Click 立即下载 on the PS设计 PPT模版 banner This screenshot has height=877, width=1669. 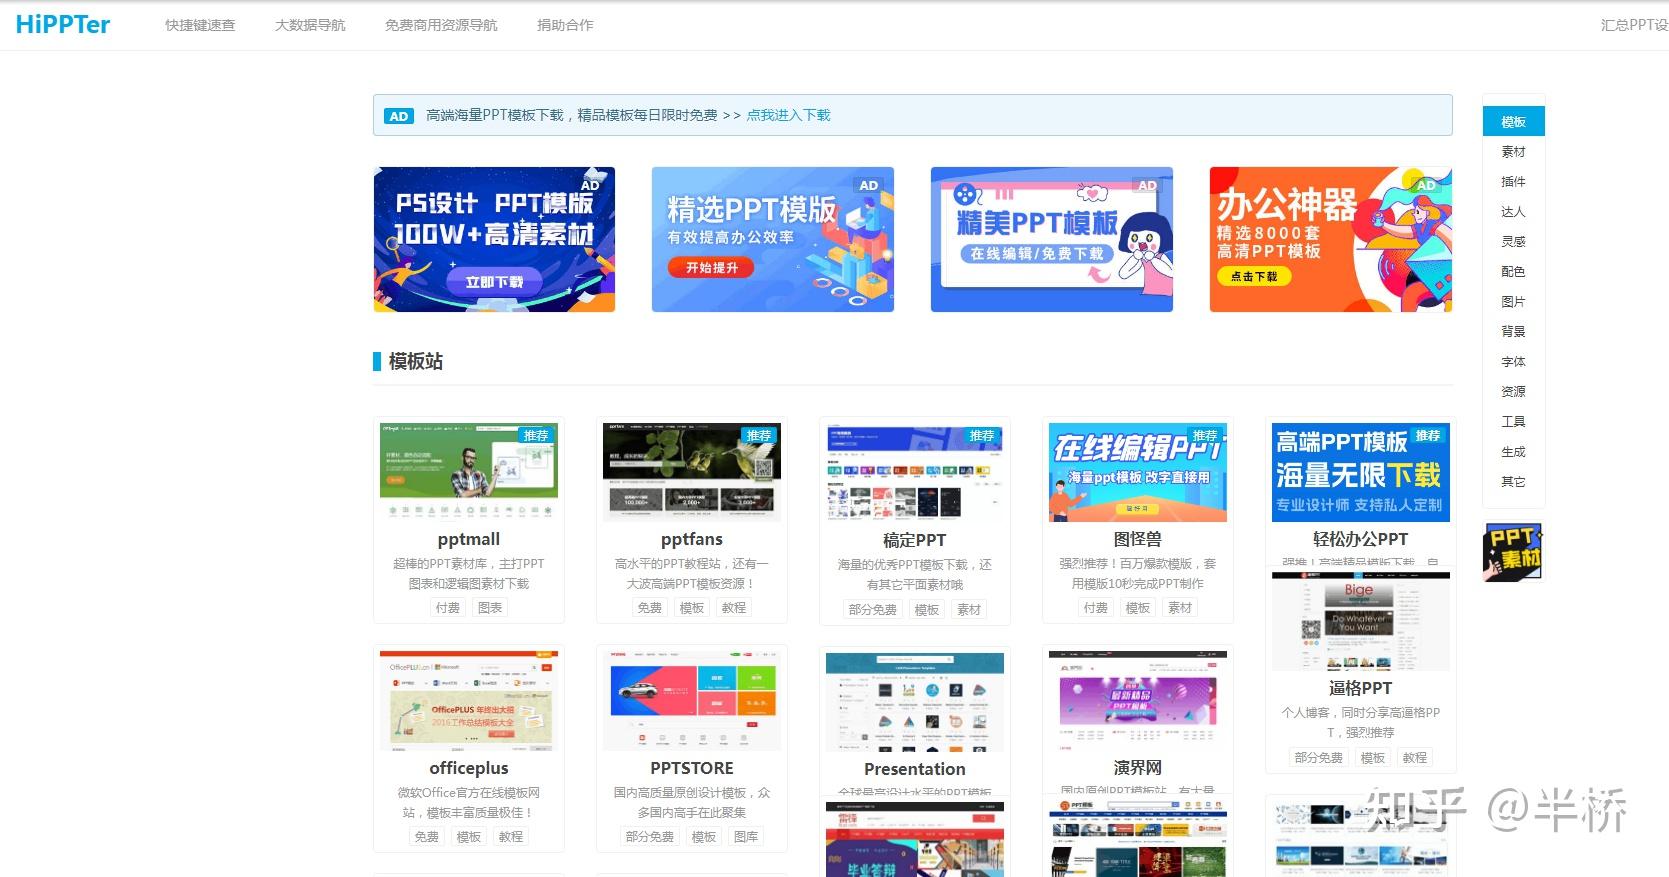(x=494, y=282)
